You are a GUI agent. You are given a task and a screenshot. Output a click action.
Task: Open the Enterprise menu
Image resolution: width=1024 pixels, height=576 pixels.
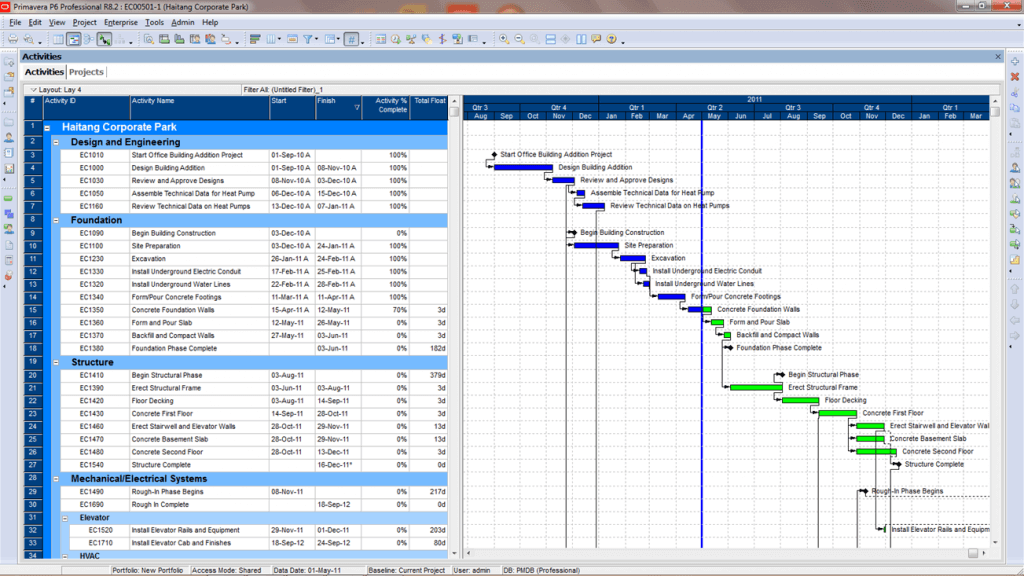(x=121, y=22)
